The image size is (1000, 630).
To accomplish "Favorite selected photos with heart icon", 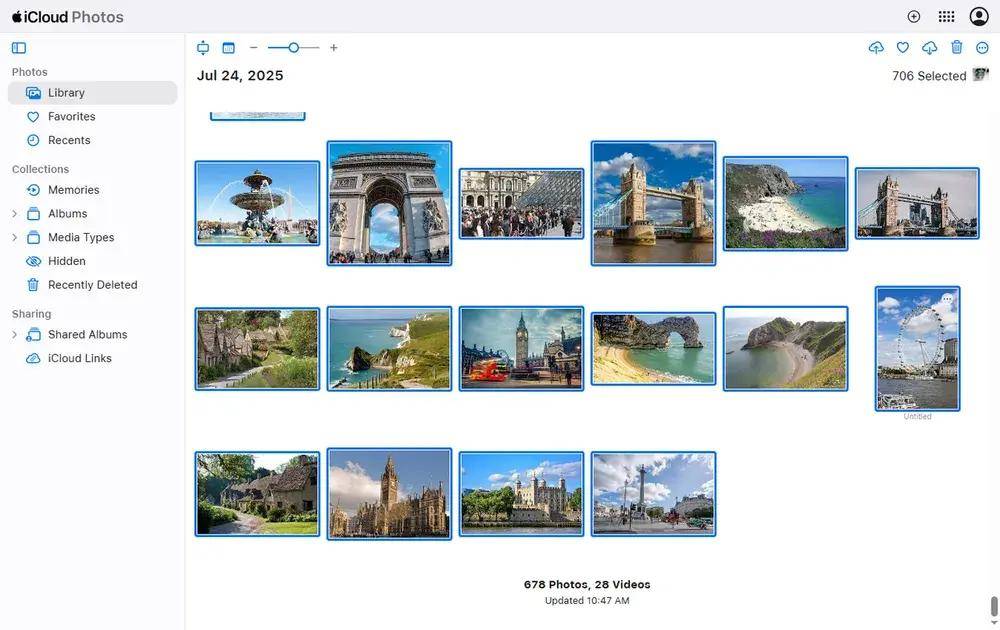I will pos(903,48).
